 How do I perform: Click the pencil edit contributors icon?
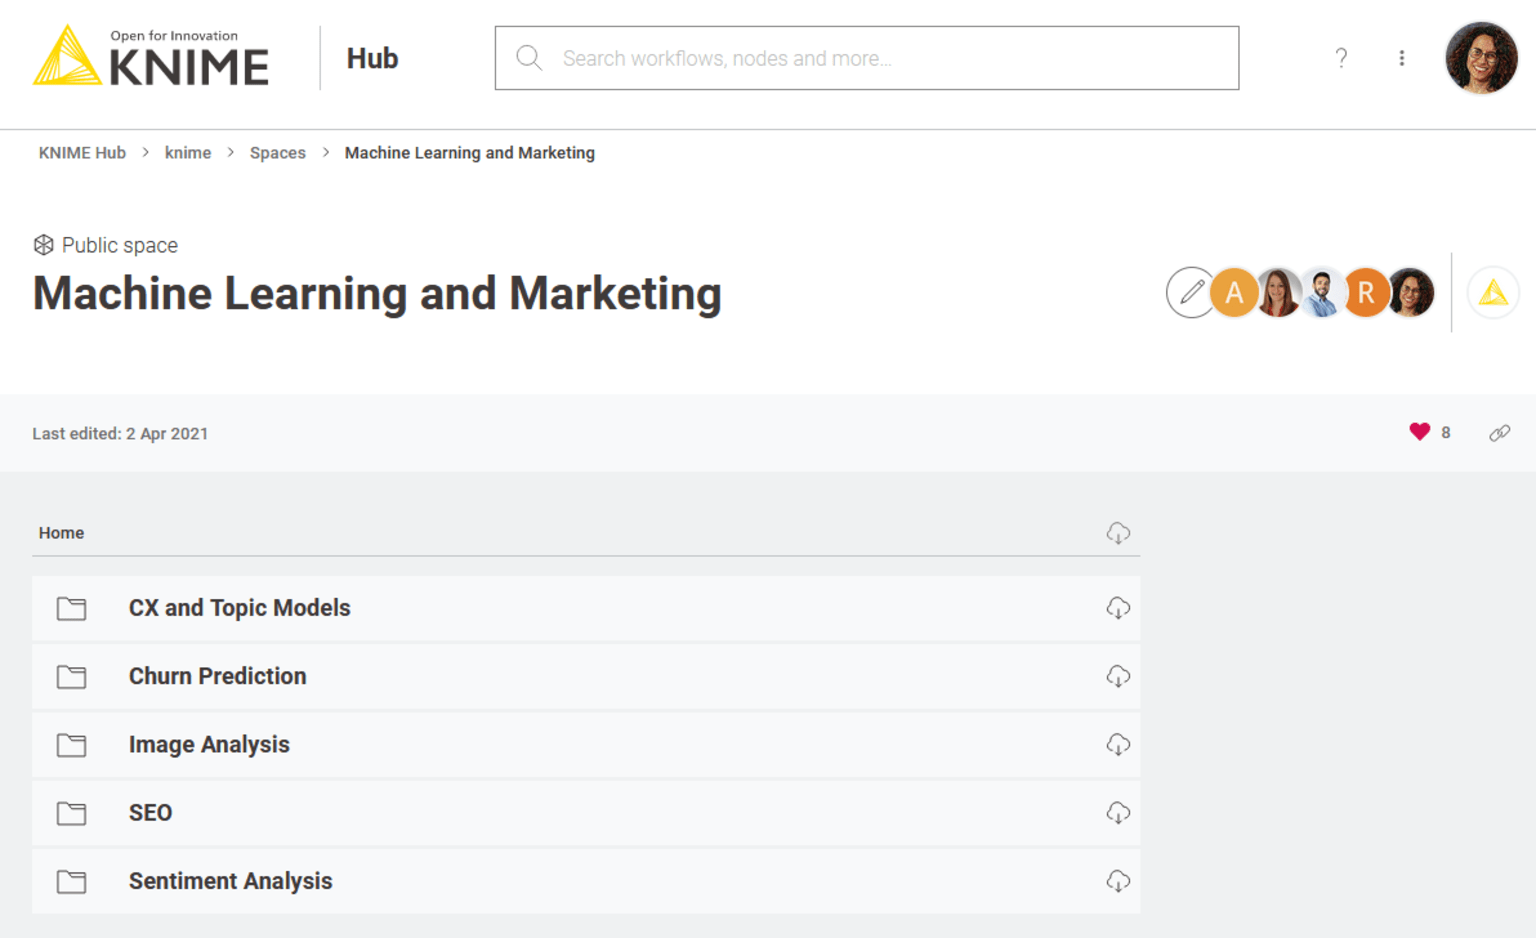[1190, 293]
